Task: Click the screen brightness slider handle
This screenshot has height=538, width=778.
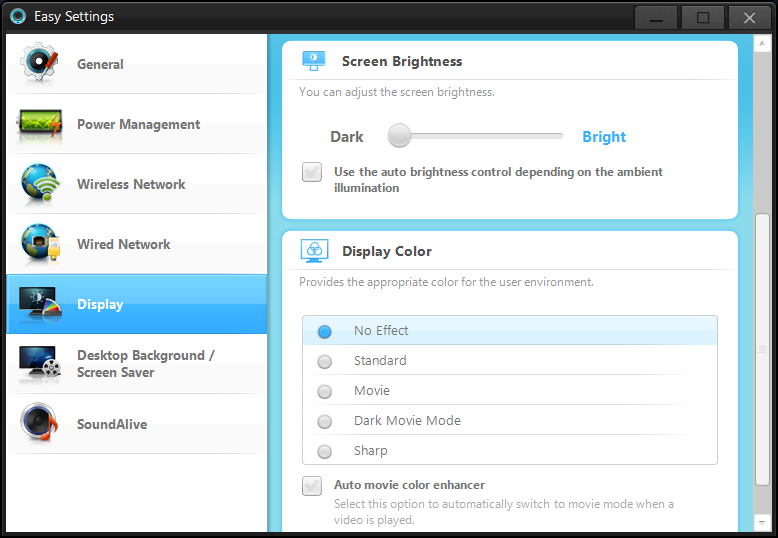Action: (x=400, y=136)
